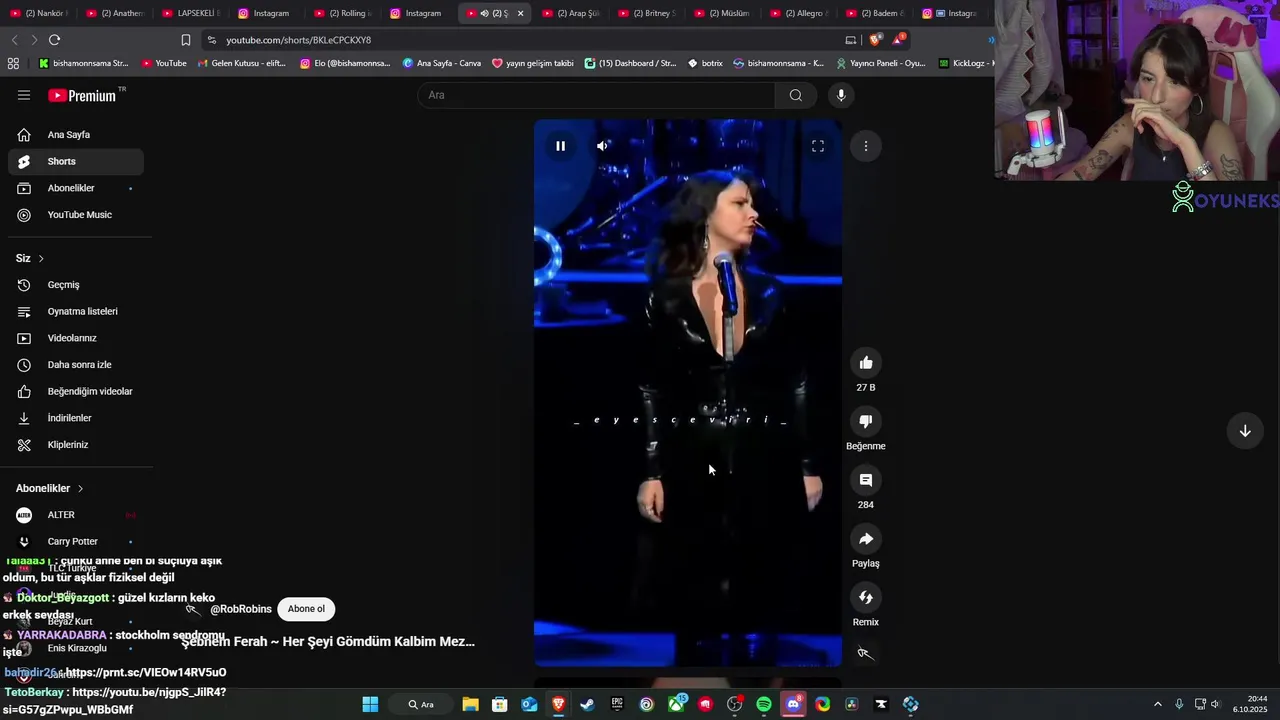Switch to the Allegro tab
The height and width of the screenshot is (720, 1280).
pyautogui.click(x=799, y=13)
